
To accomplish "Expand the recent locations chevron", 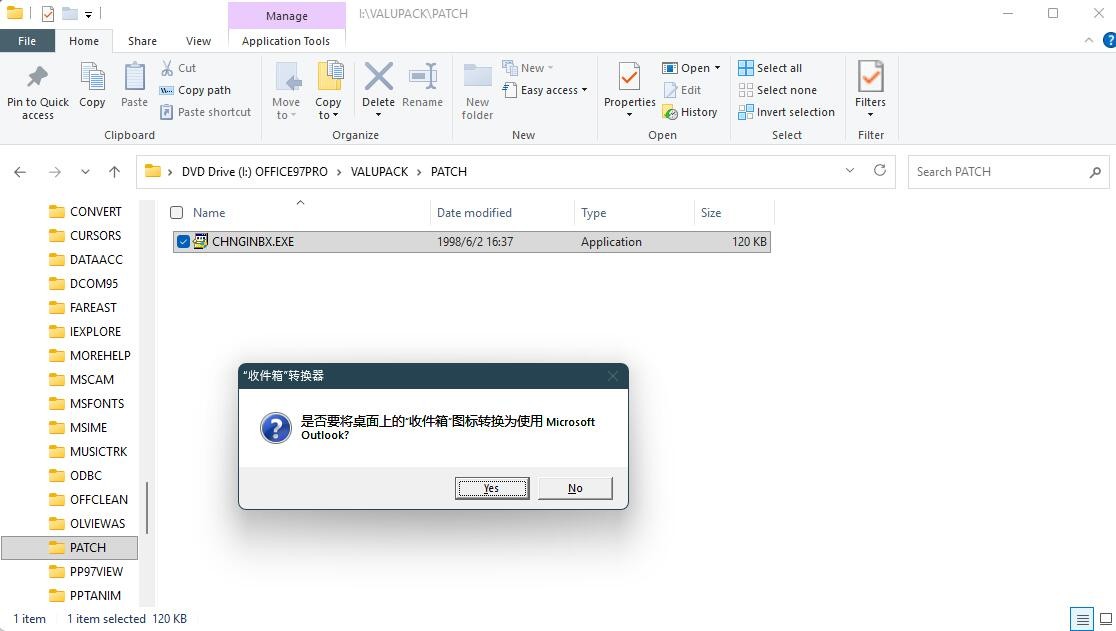I will tap(85, 172).
